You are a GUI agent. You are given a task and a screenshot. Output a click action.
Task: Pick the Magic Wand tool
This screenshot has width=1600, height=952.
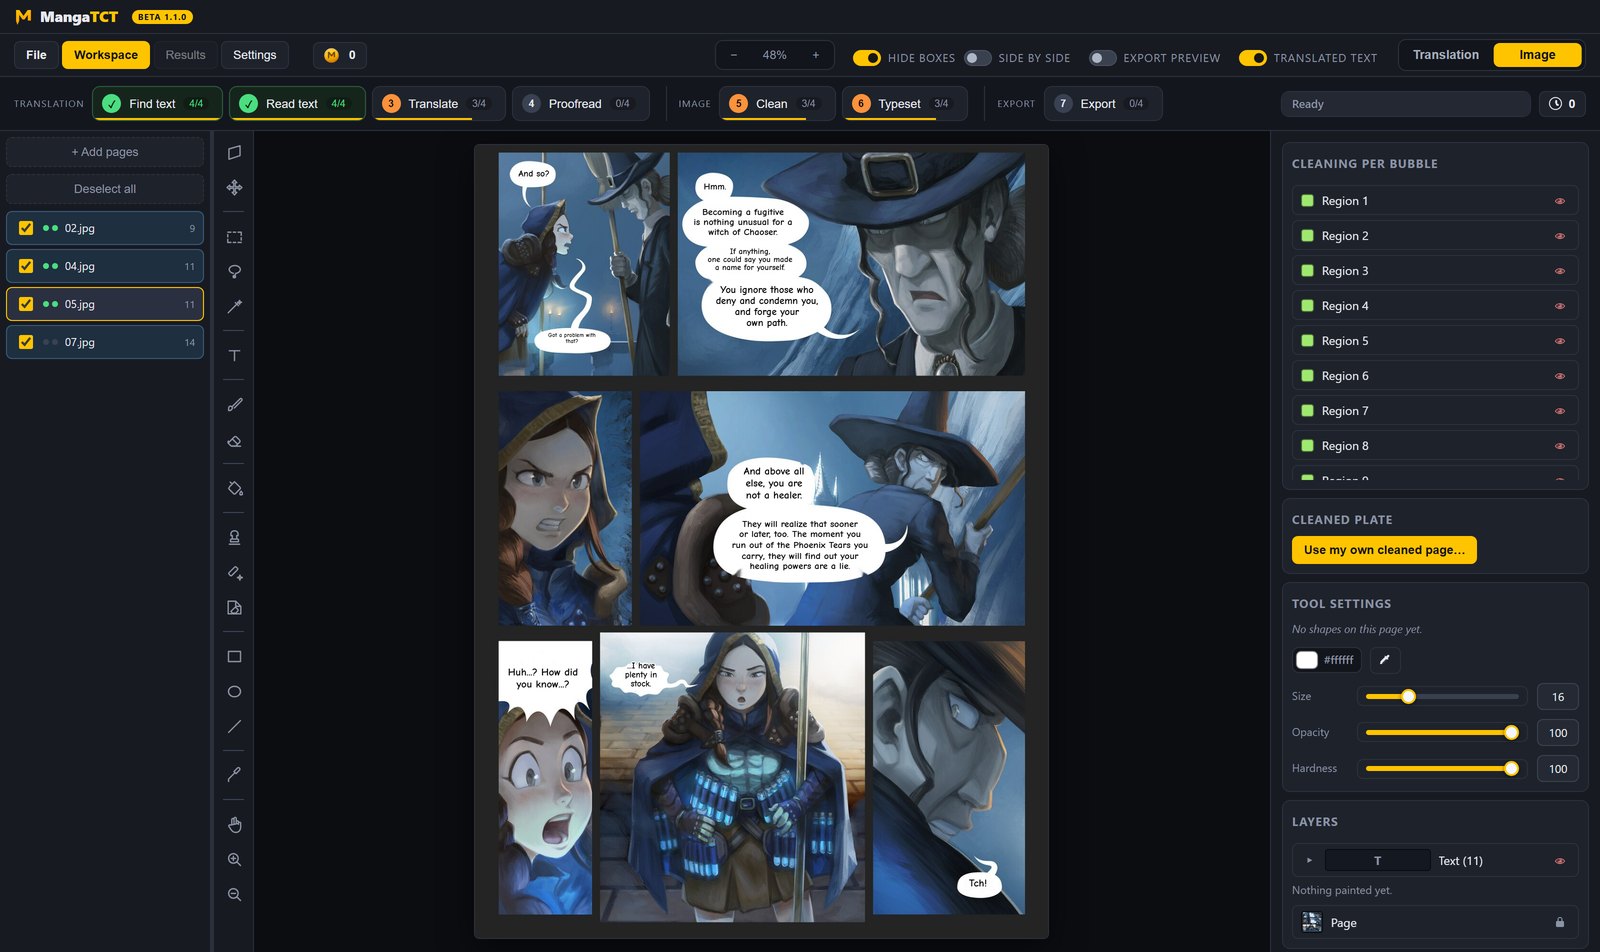(234, 307)
